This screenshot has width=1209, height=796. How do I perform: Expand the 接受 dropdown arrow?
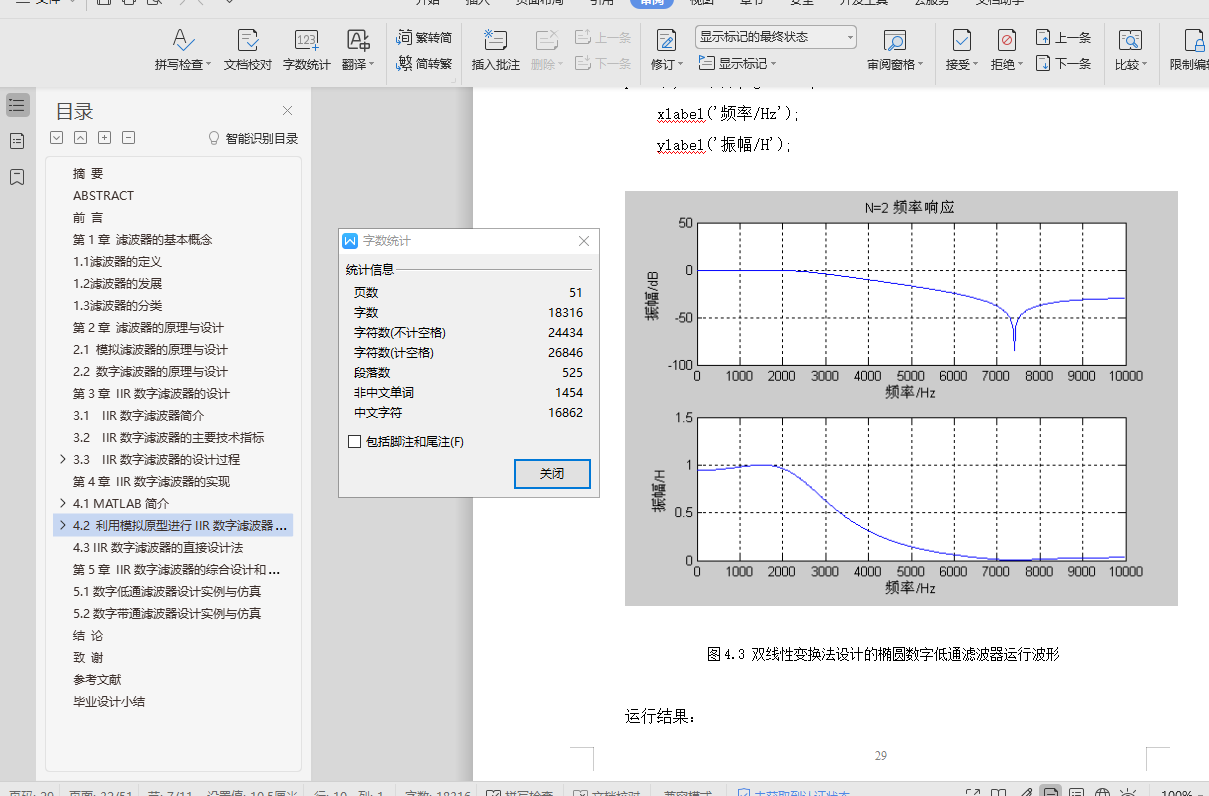977,65
